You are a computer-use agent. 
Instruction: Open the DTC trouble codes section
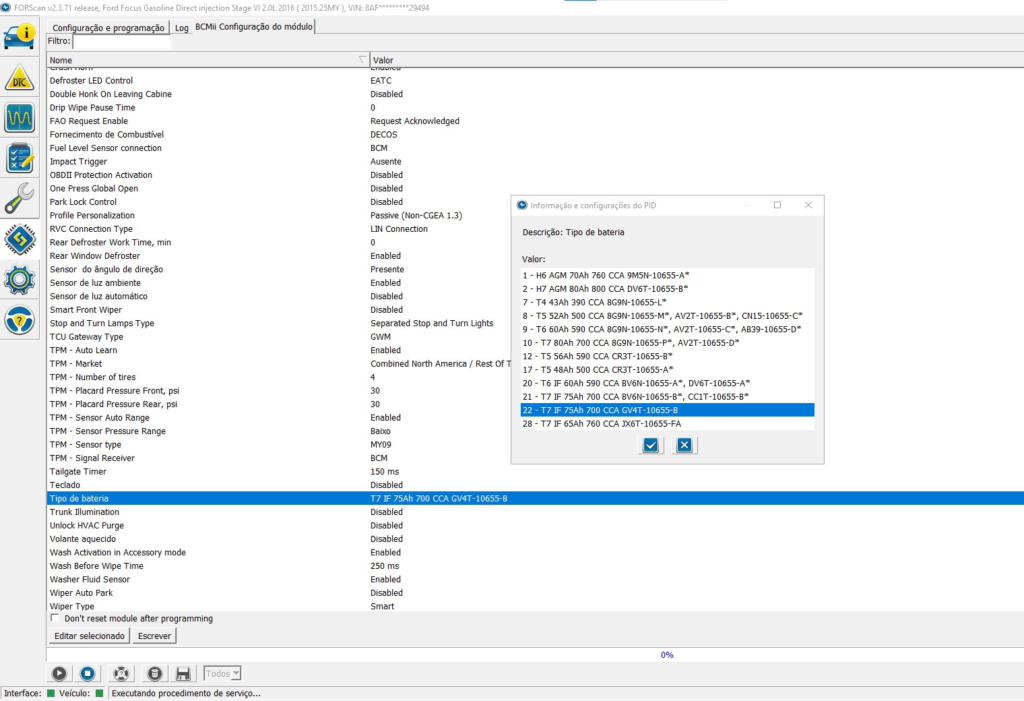pyautogui.click(x=20, y=78)
